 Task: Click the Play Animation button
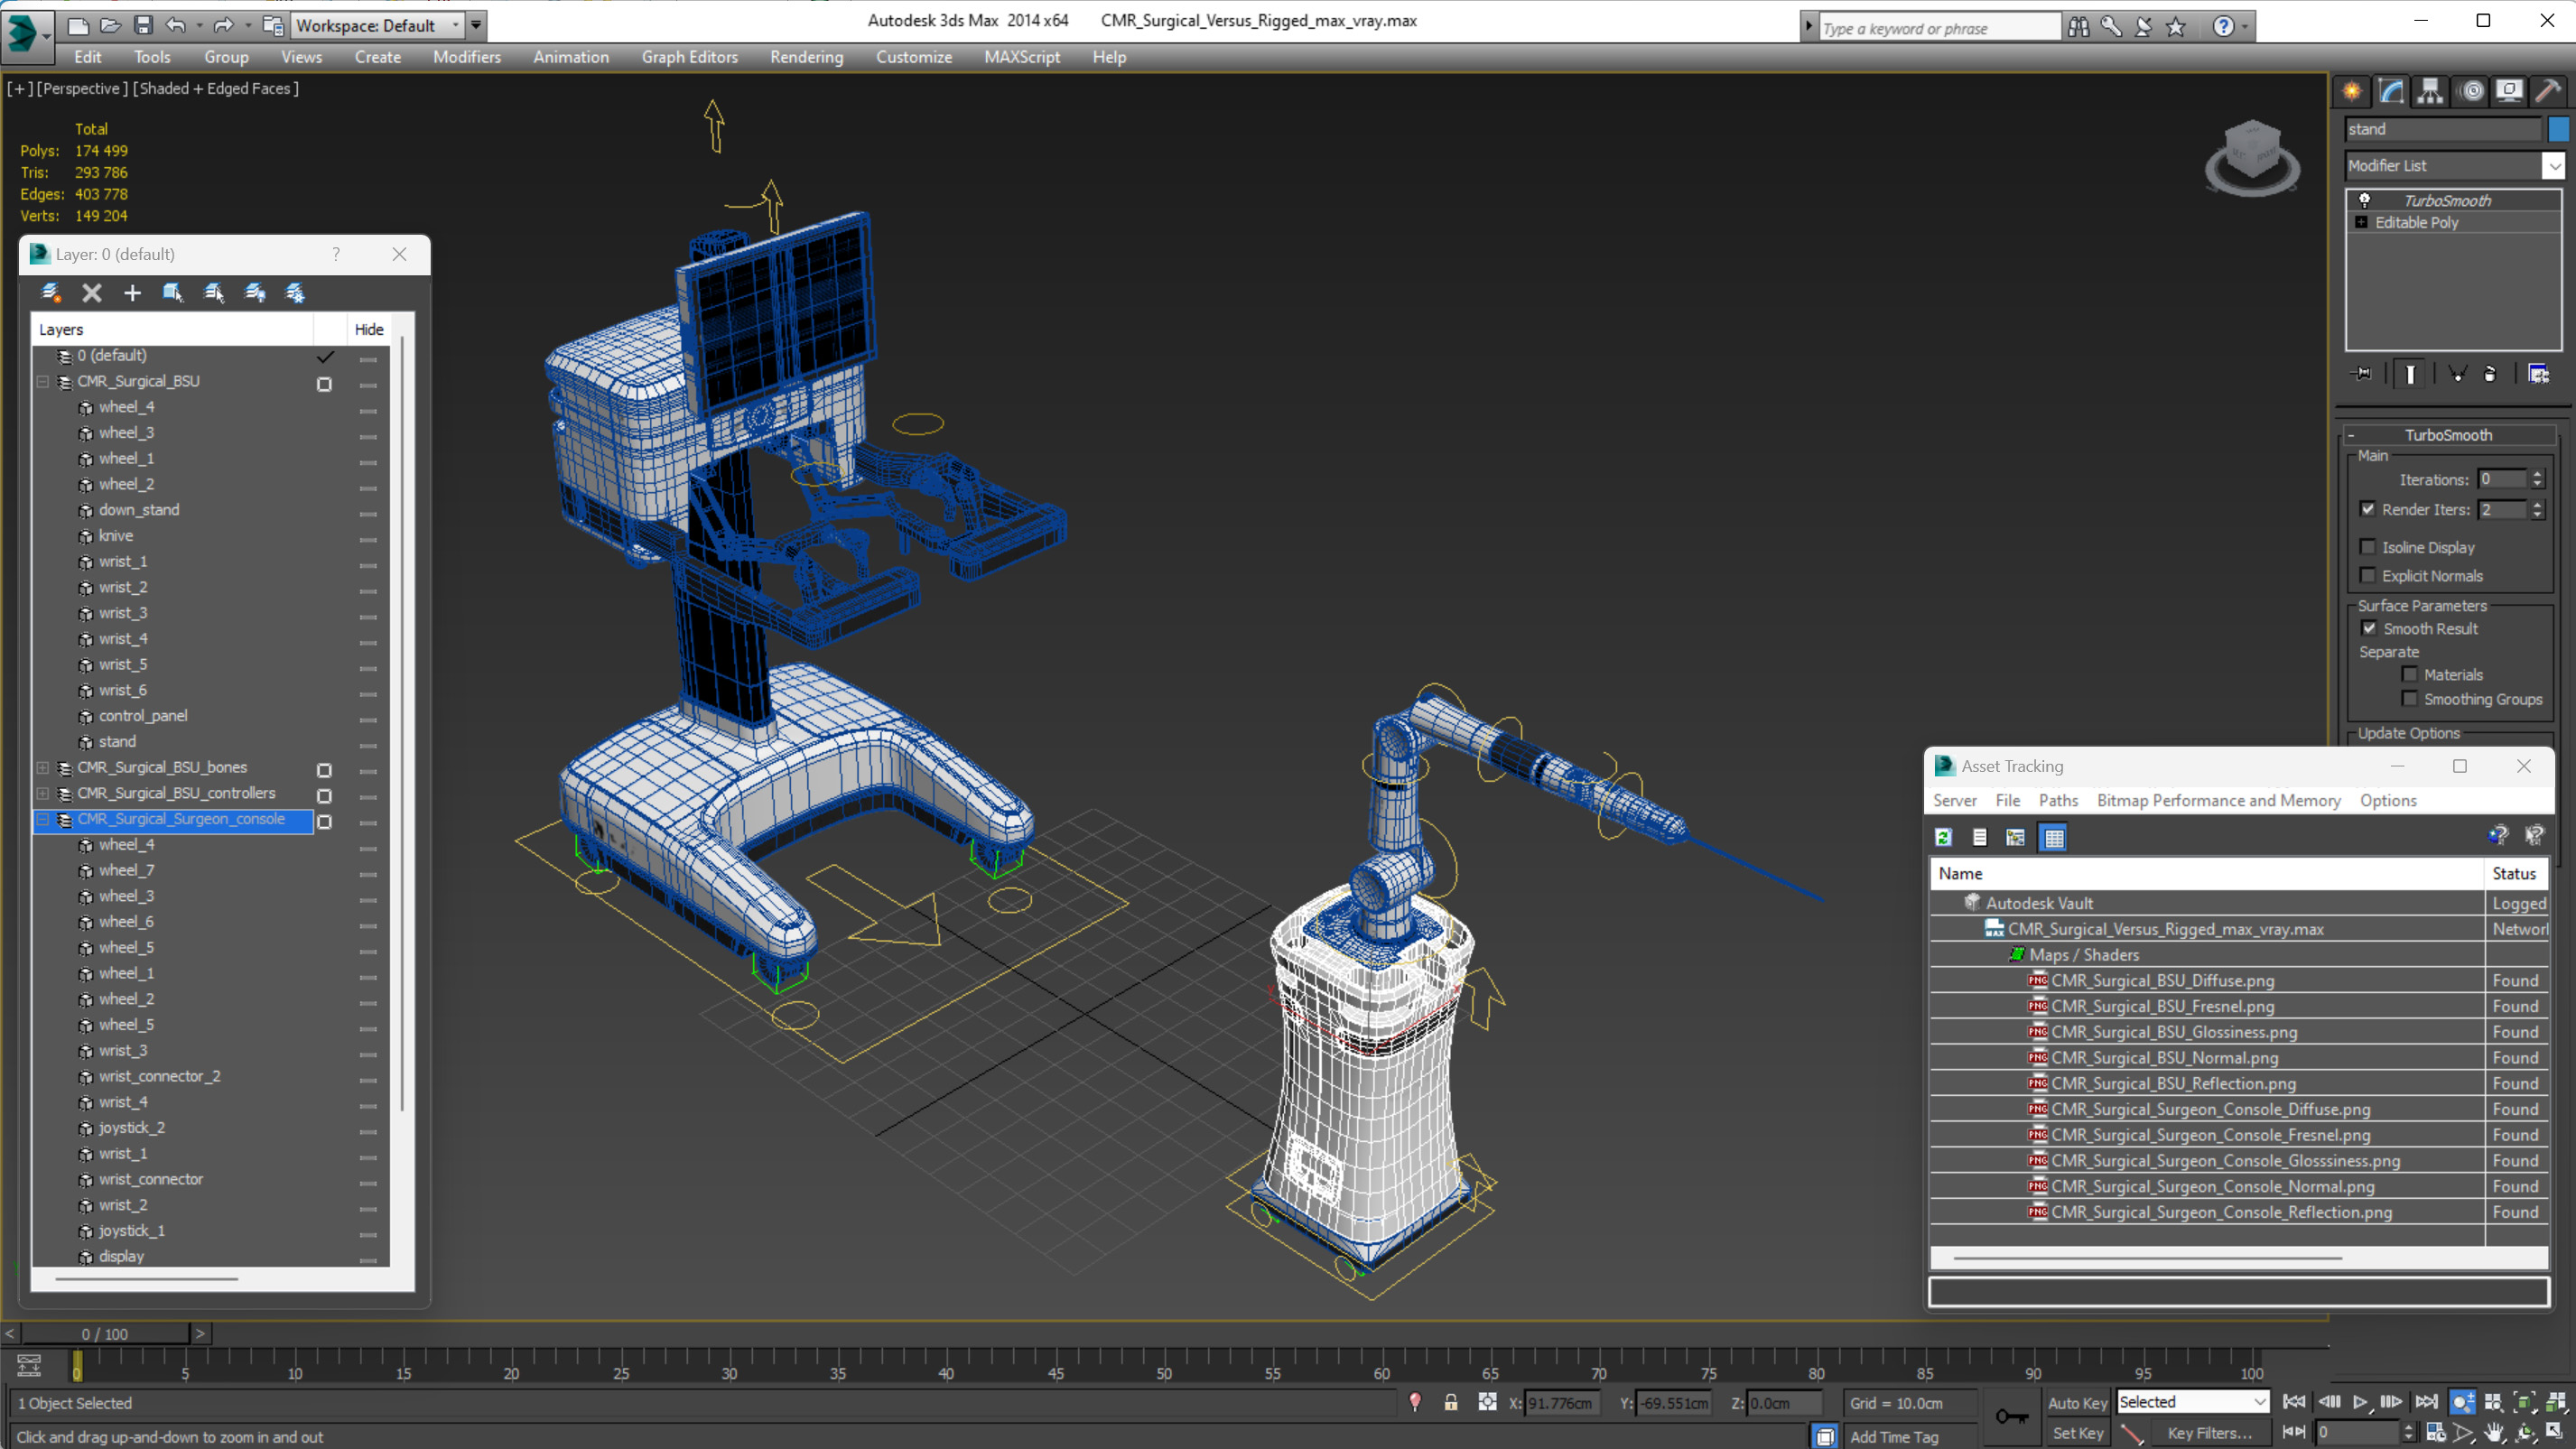(x=2360, y=1402)
